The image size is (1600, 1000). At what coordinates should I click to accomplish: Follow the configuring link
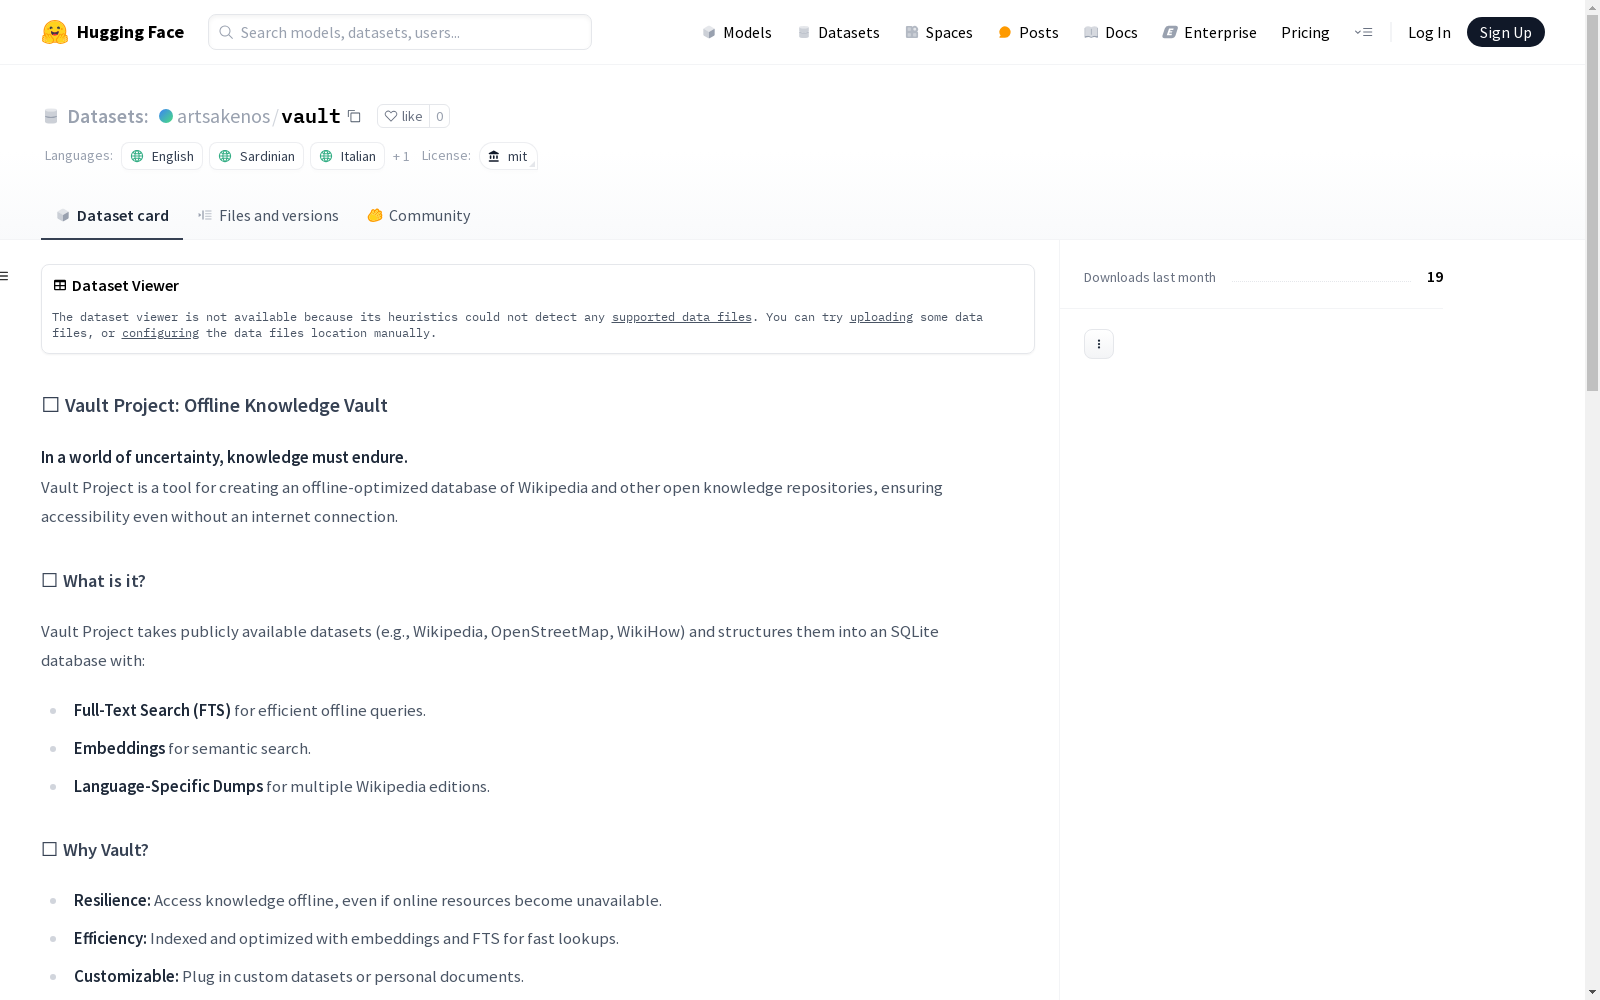[x=160, y=333]
